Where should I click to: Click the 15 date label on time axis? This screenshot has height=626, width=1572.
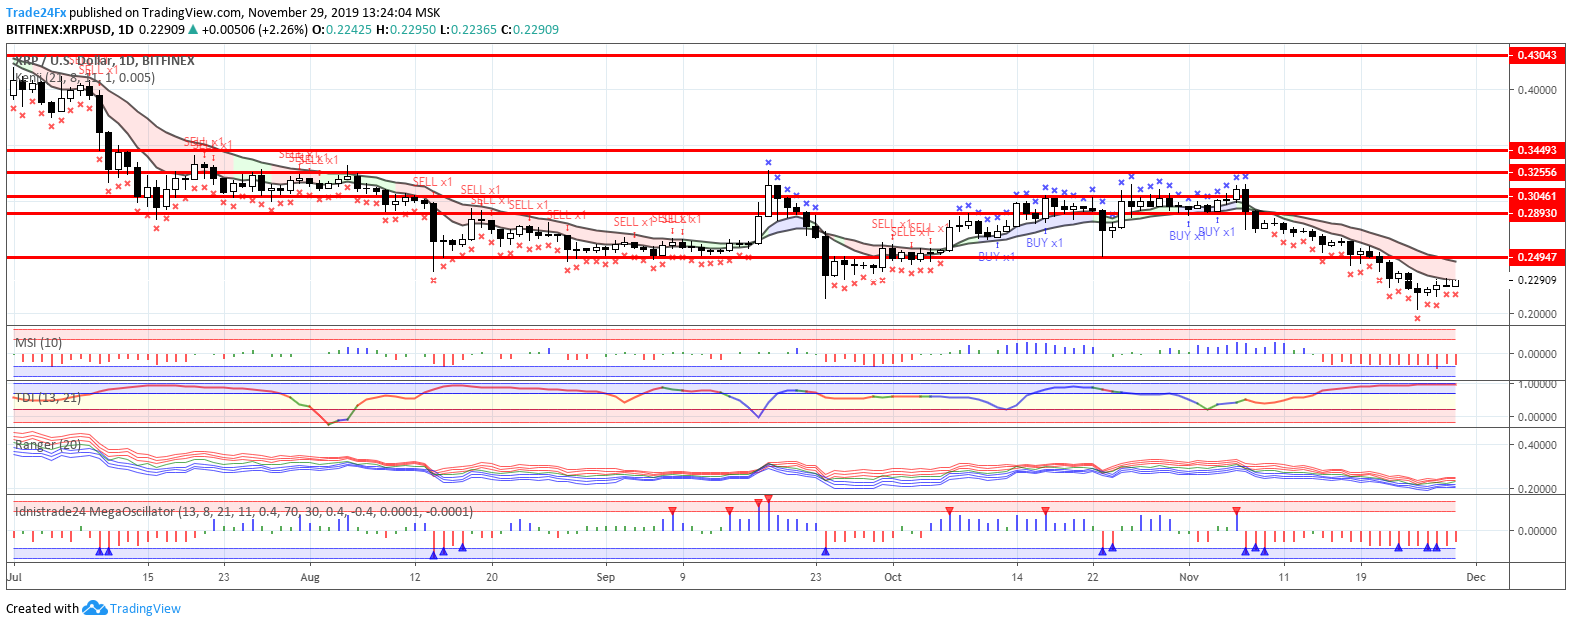point(148,577)
